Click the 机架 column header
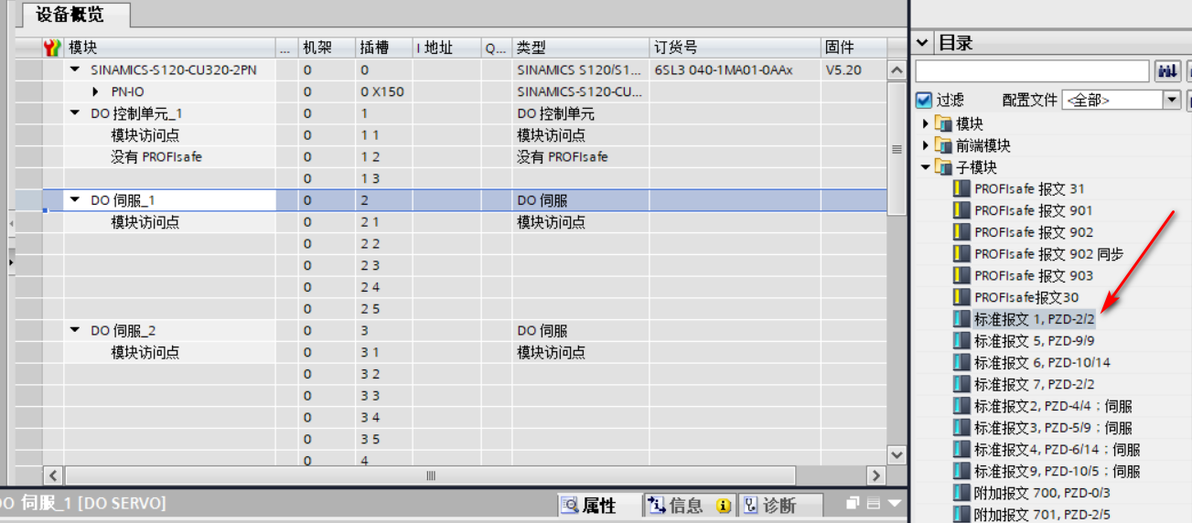 326,48
